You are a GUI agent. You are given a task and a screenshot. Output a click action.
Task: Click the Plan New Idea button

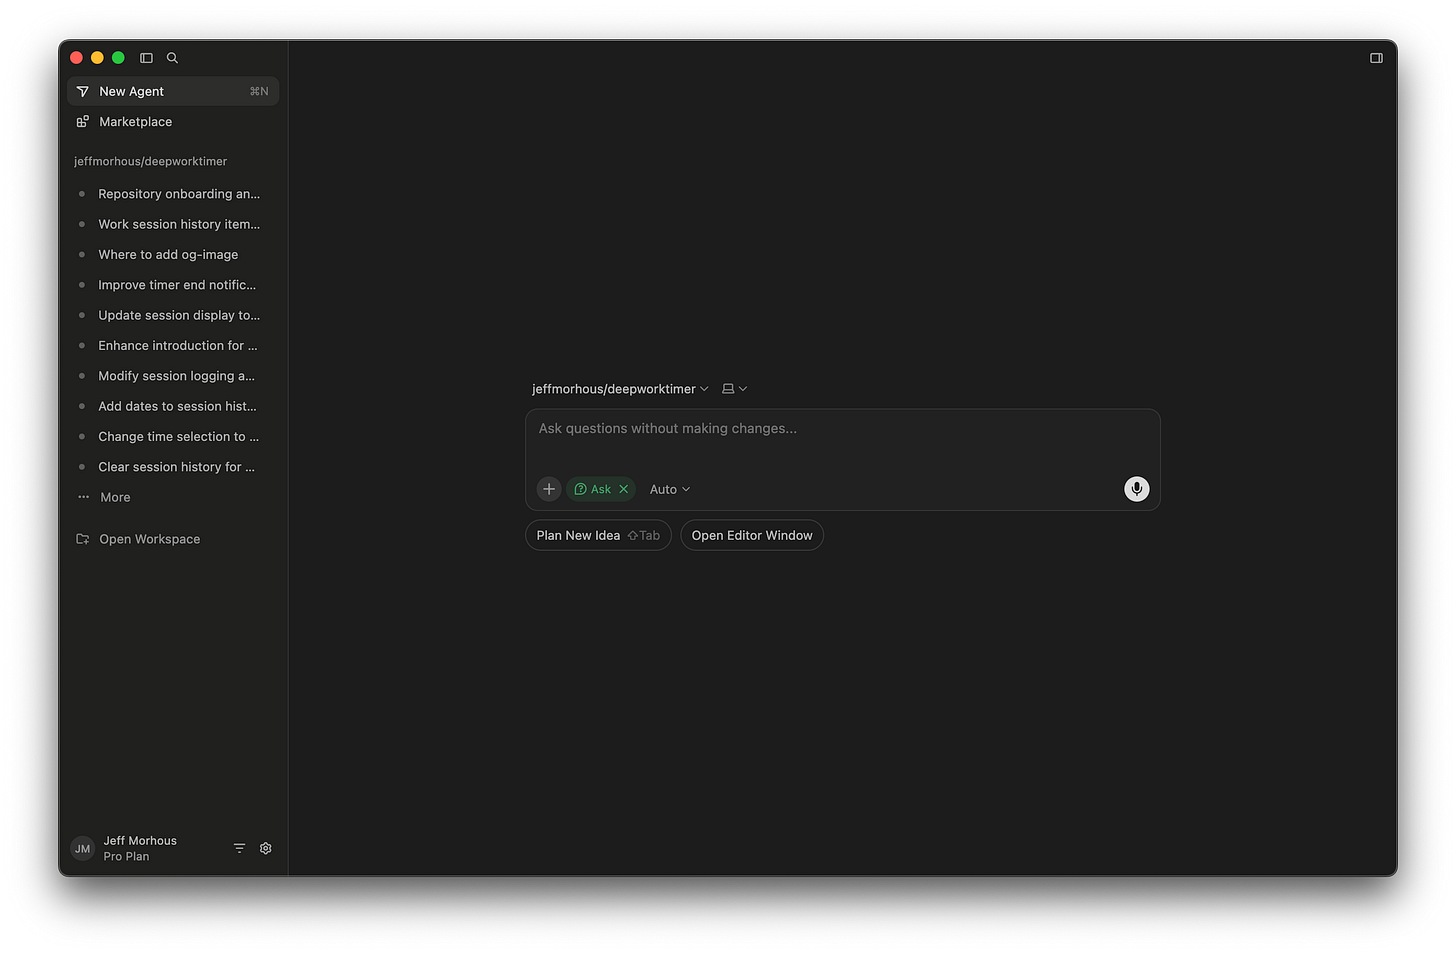[x=598, y=535]
